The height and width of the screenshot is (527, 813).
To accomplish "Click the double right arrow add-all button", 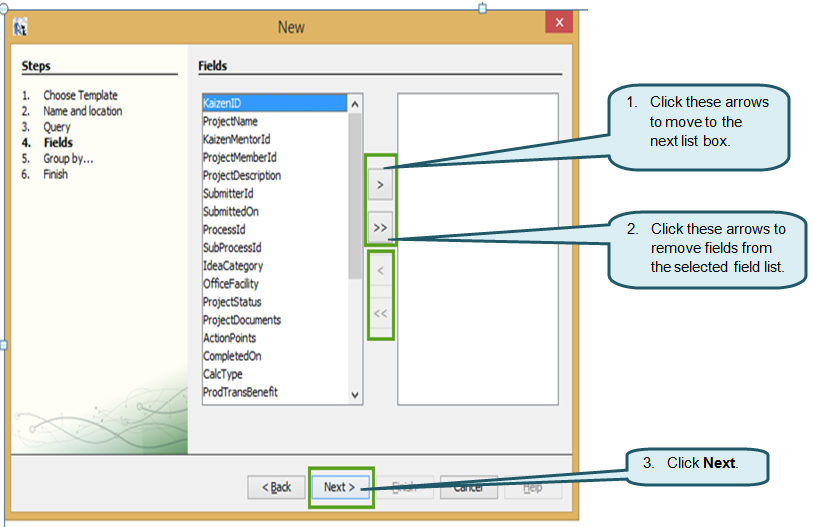I will (380, 227).
